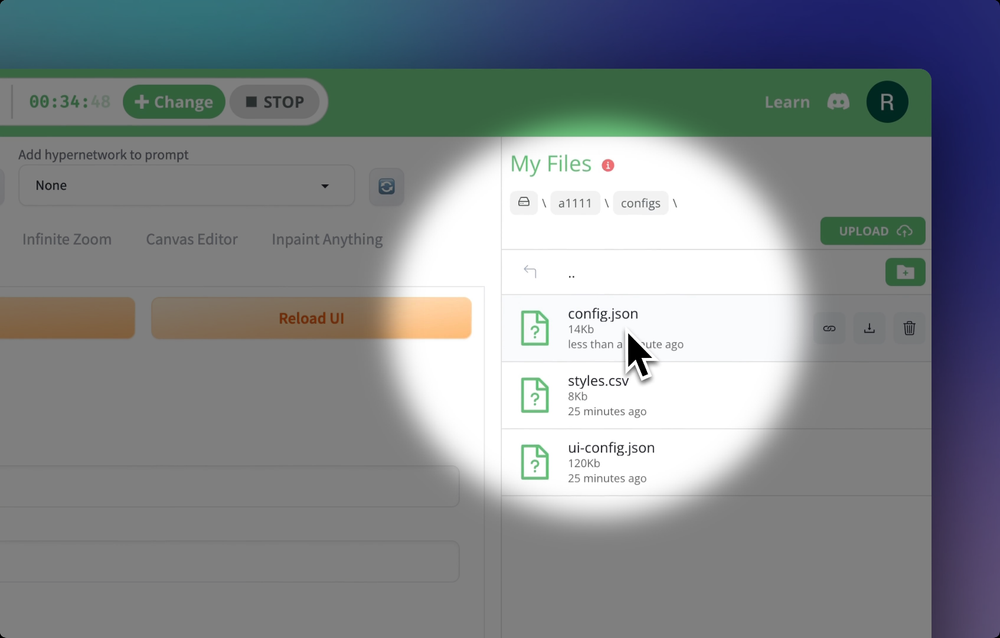Create a new folder with the folder-plus icon

(x=905, y=272)
